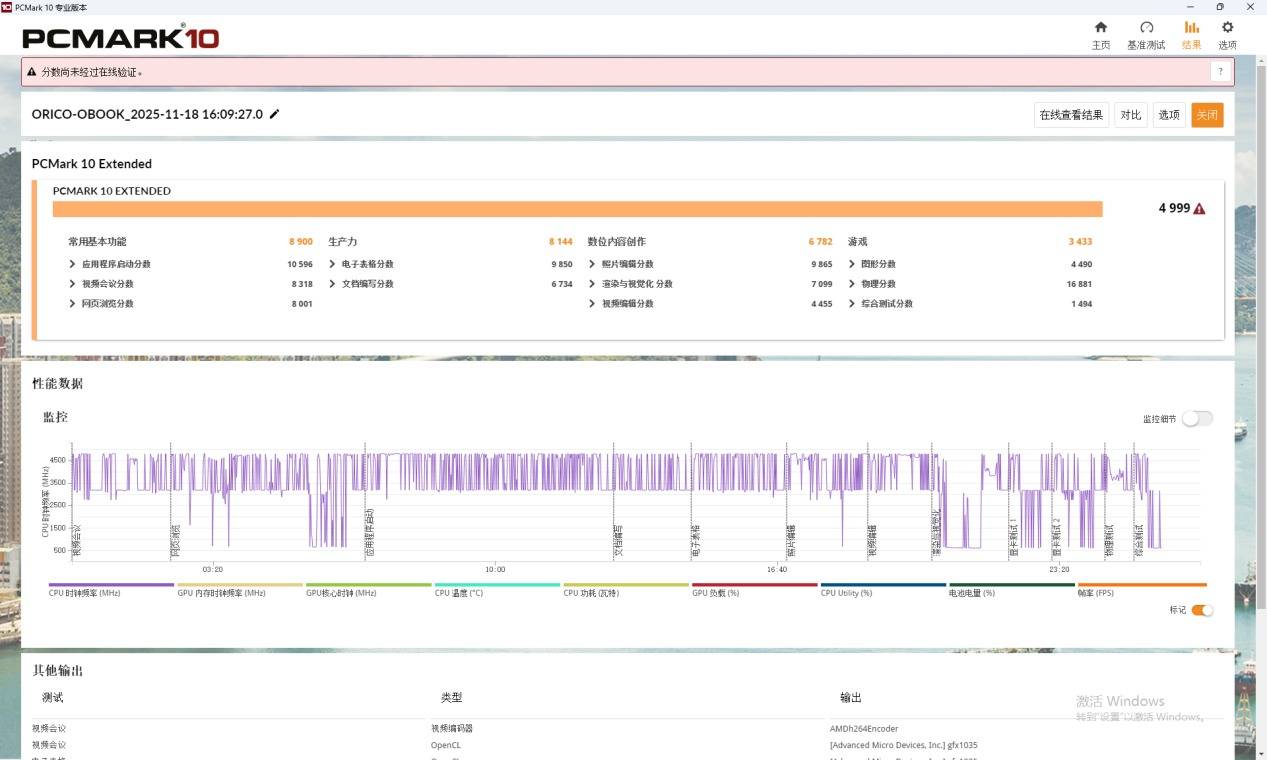Select the Results (结果) bar chart icon

pos(1191,28)
